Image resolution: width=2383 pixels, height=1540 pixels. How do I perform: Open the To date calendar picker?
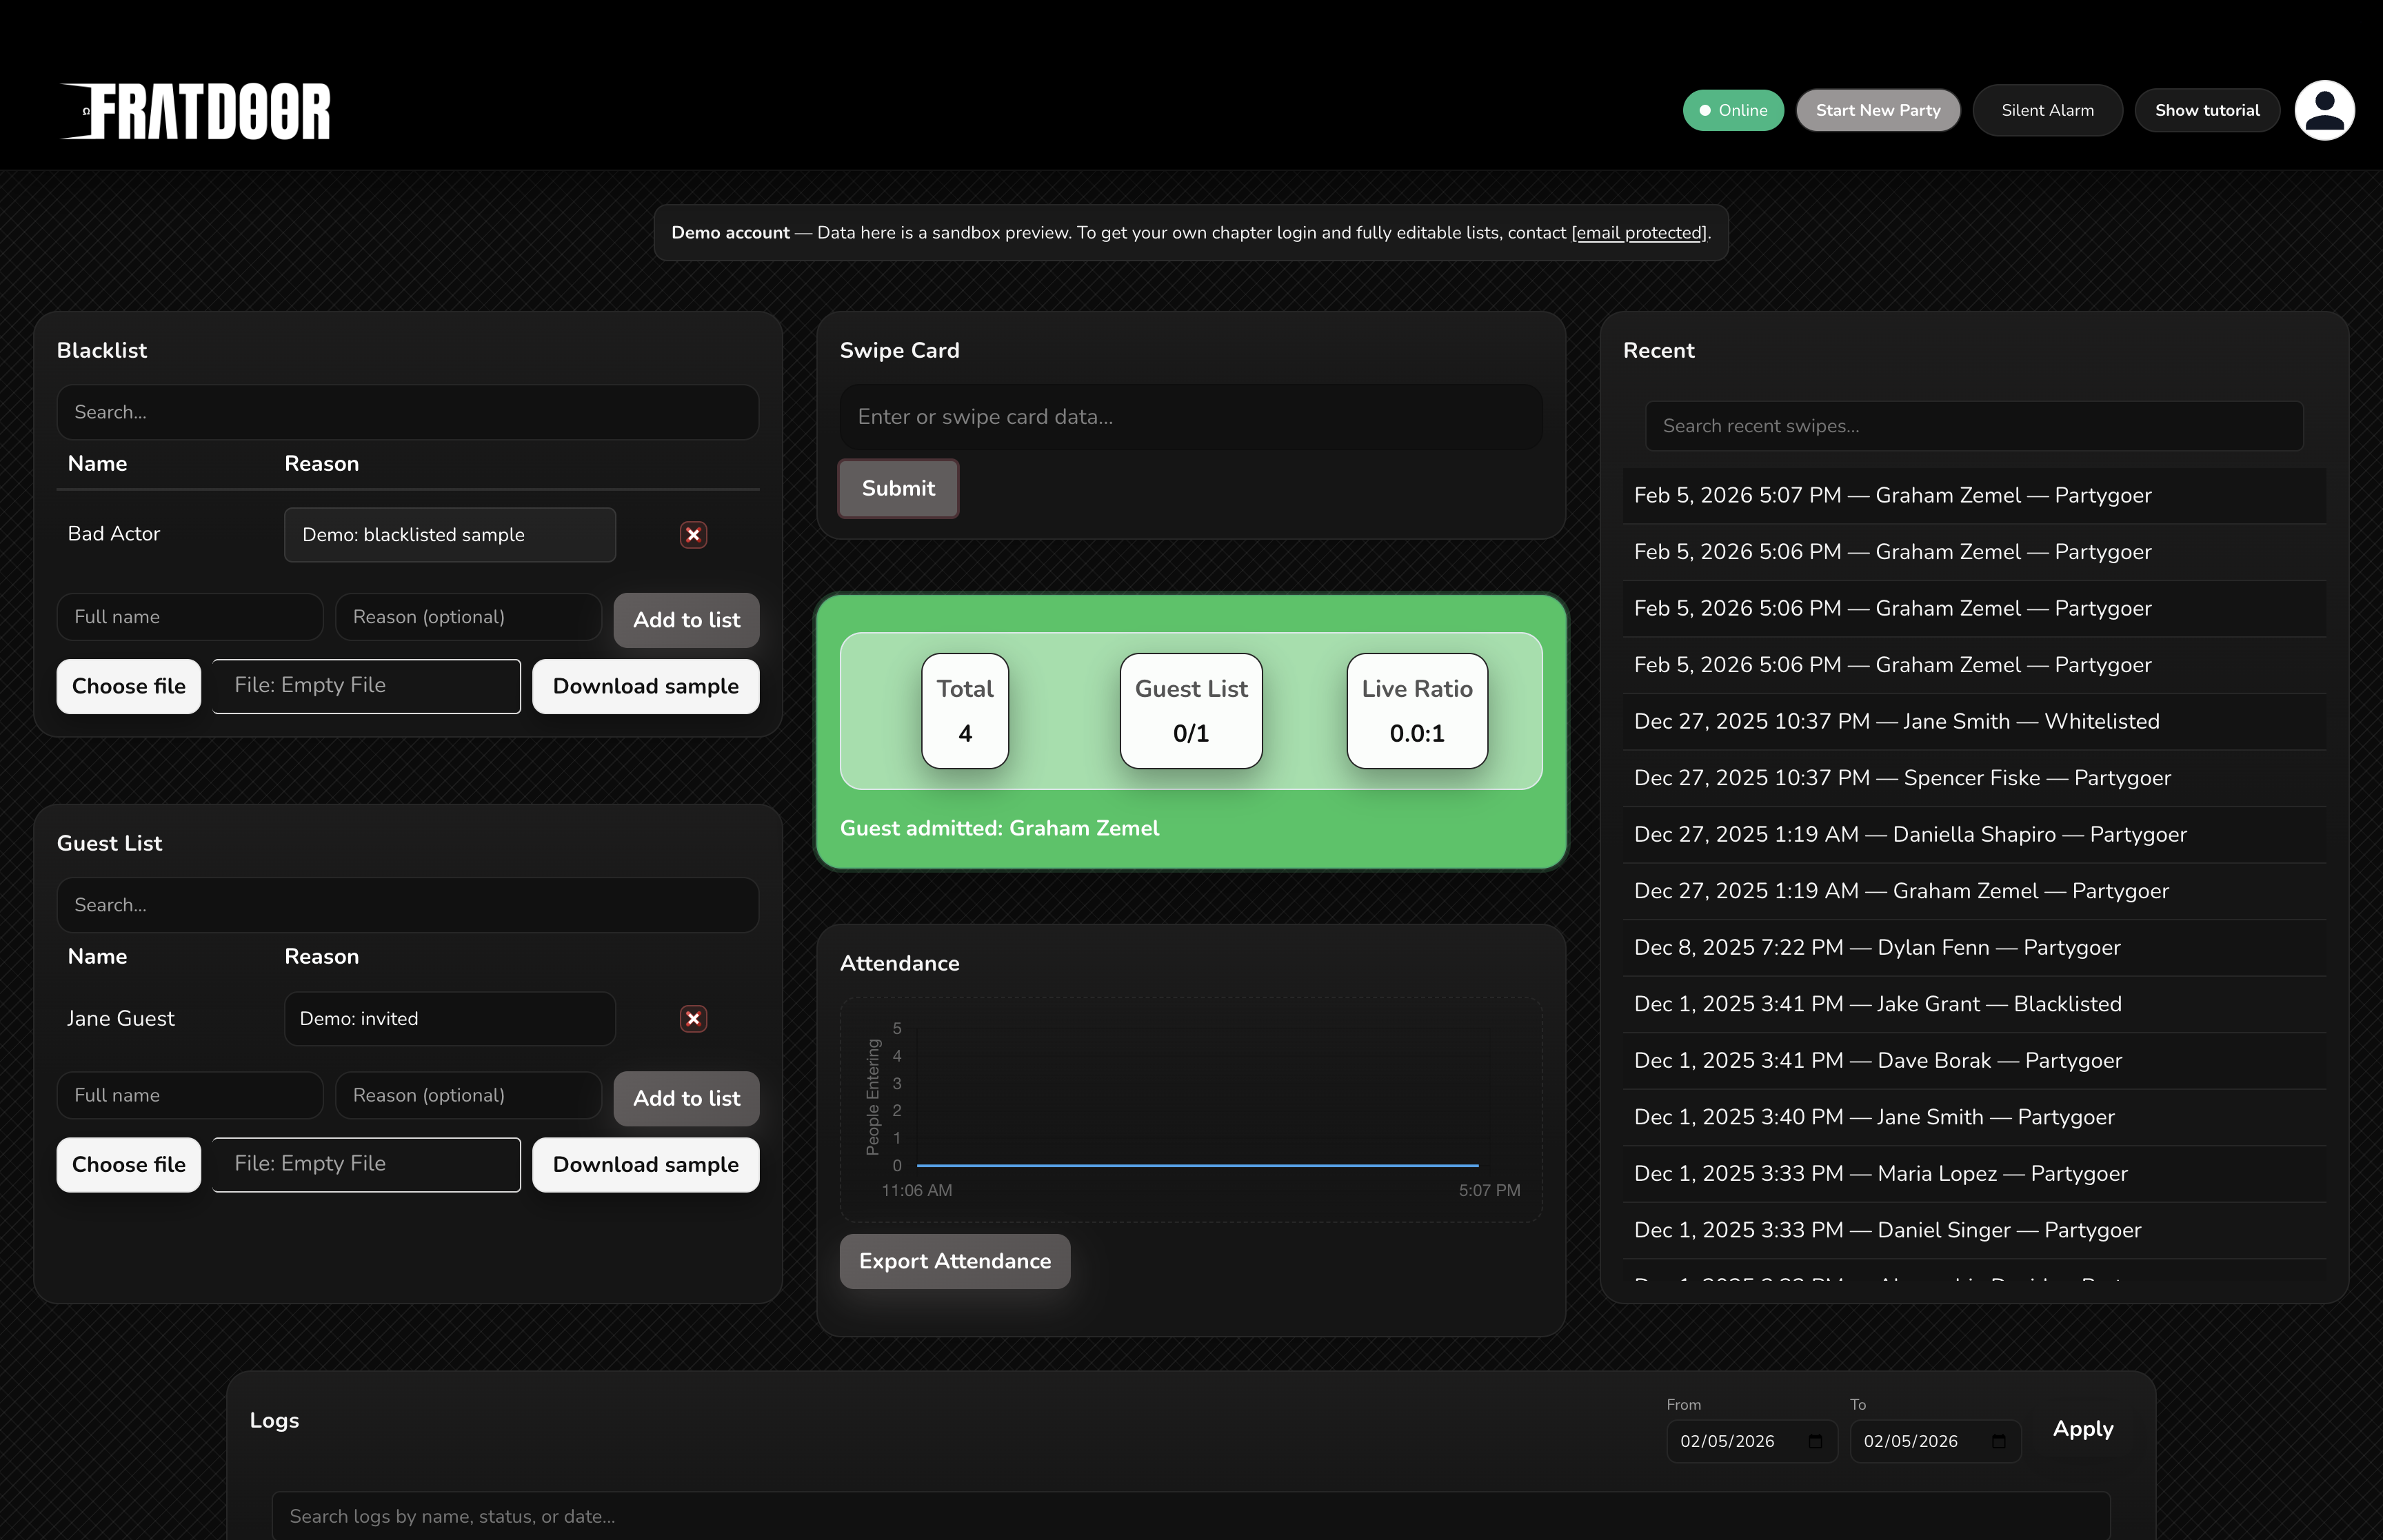[x=1998, y=1441]
